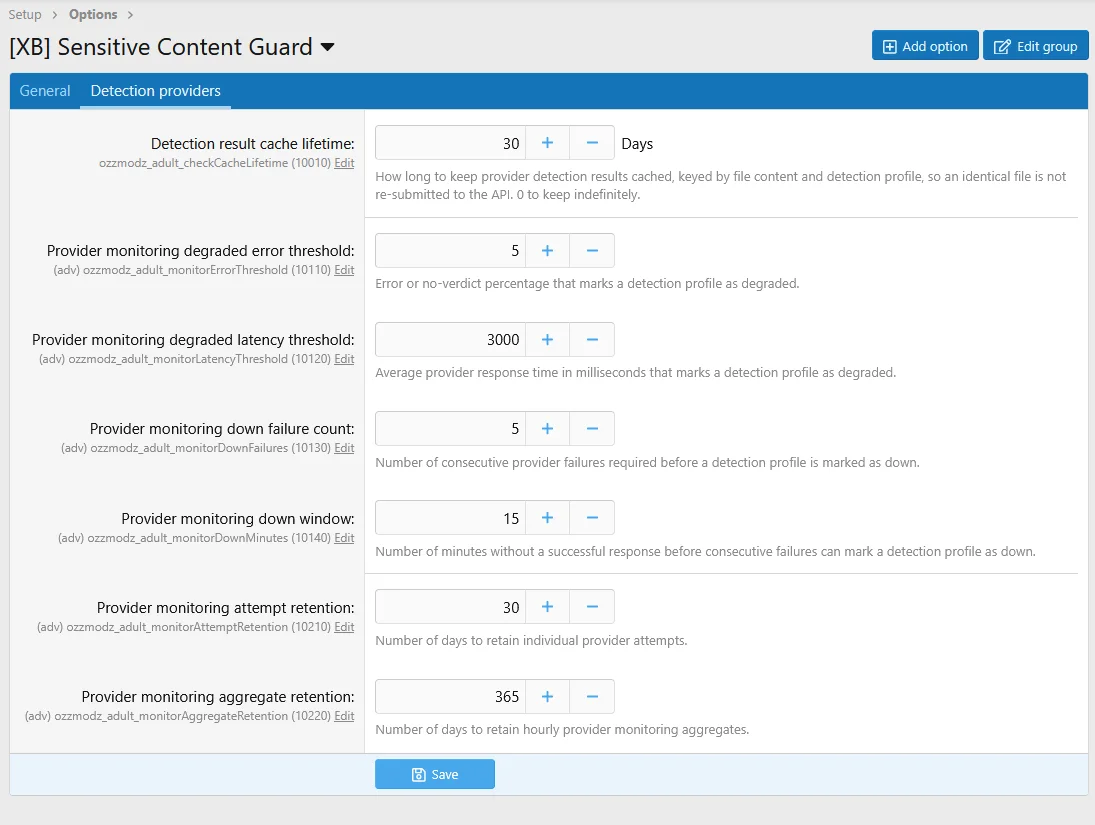
Task: Decrease monitoring aggregate retention days
Action: tap(592, 696)
